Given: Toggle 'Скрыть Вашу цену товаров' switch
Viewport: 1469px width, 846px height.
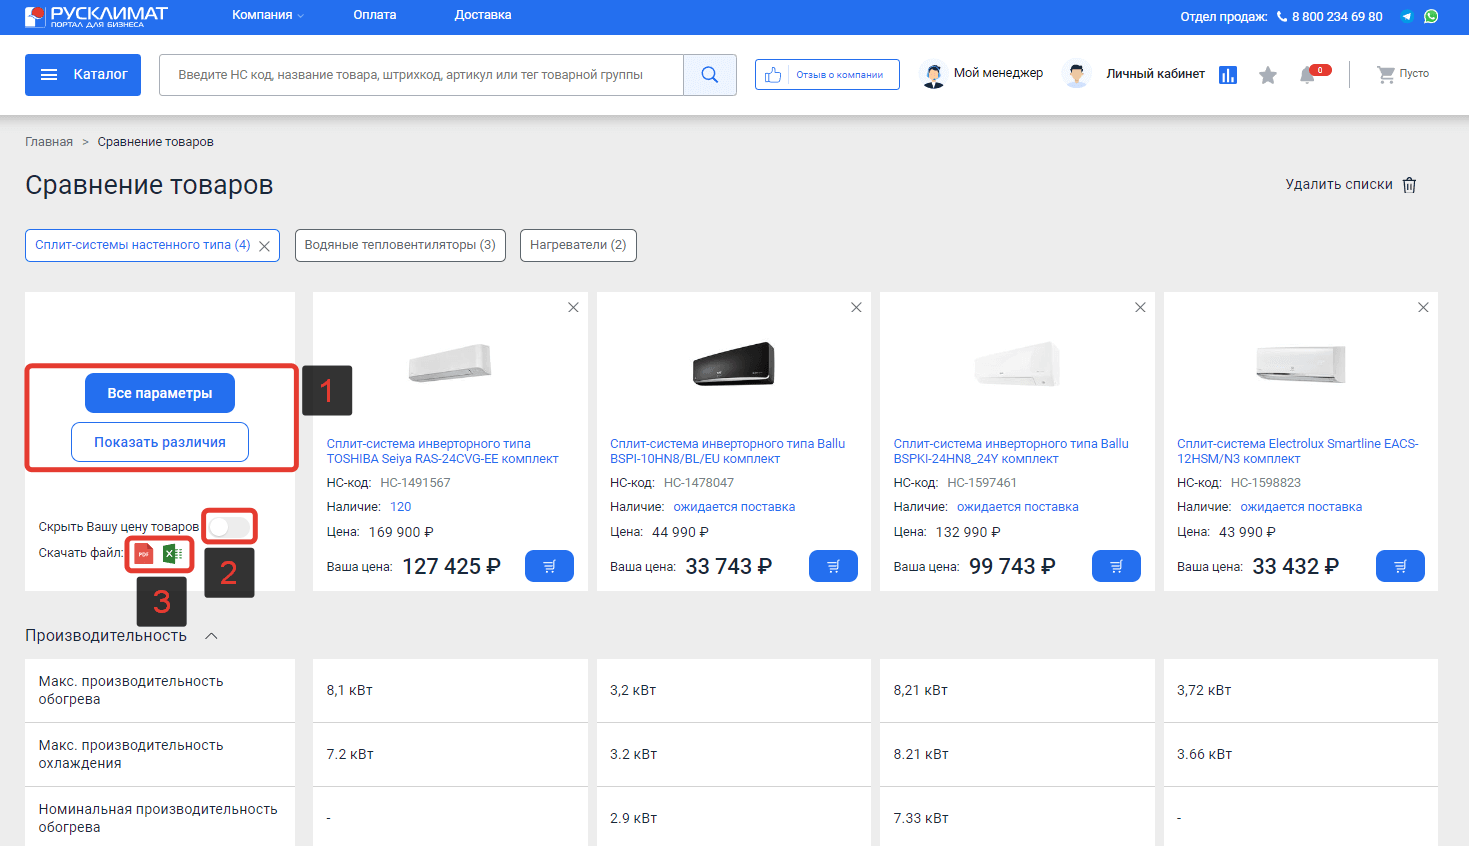Looking at the screenshot, I should coord(229,527).
